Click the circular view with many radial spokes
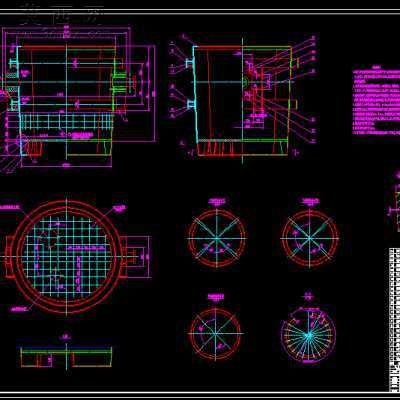Screen dimensions: 400x400 pos(309,334)
